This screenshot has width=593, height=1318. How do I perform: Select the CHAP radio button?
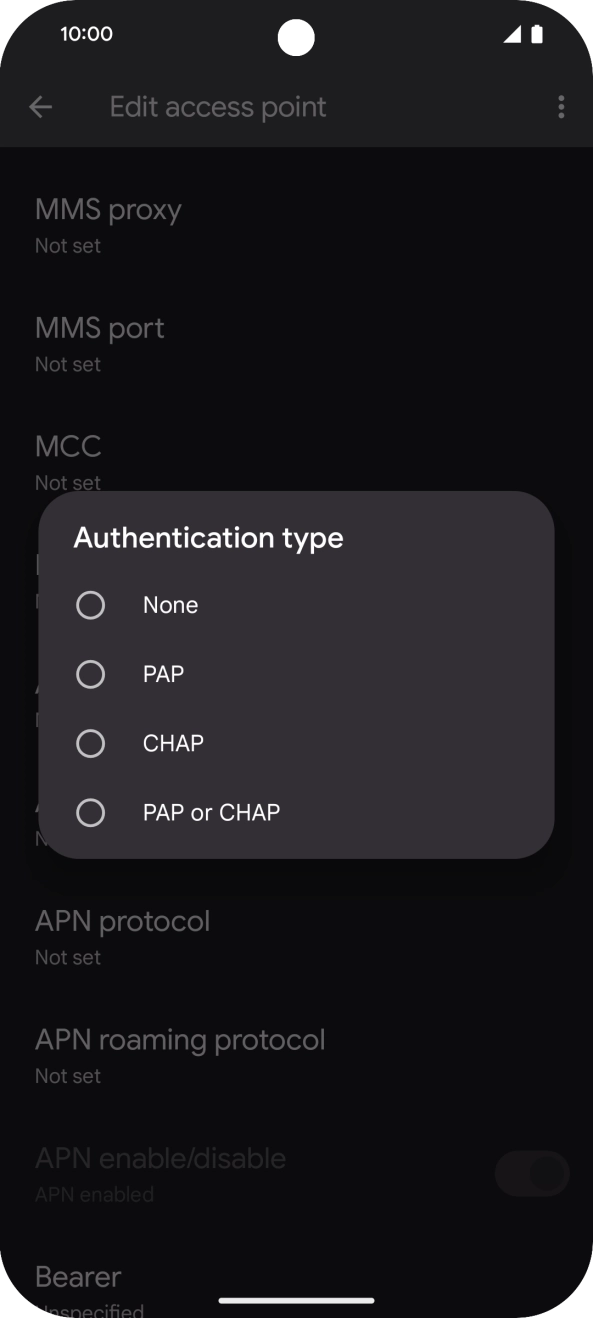pos(91,743)
